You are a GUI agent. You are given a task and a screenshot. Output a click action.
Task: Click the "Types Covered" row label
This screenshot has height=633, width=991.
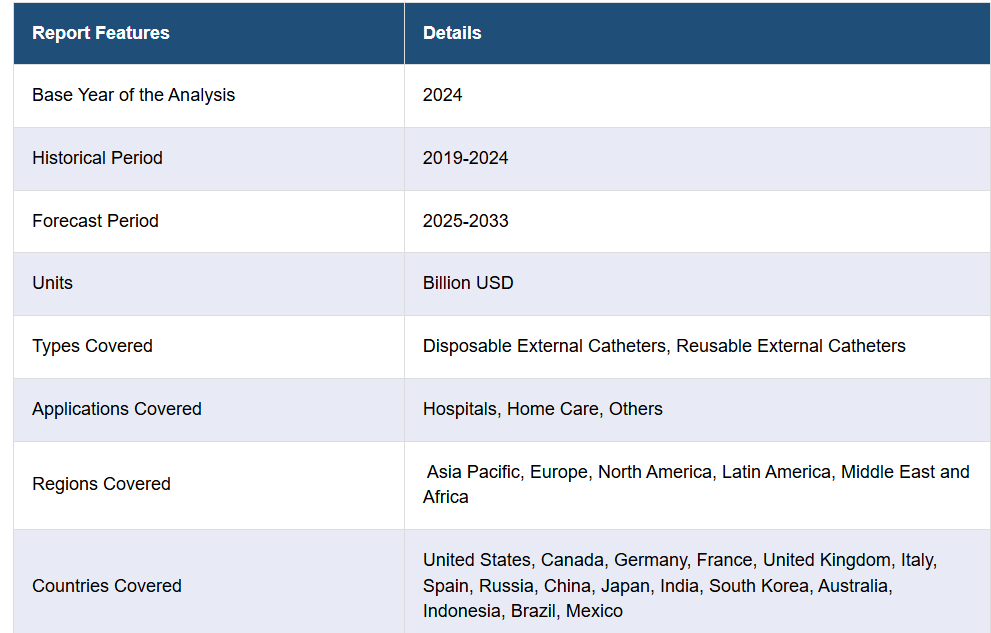tap(92, 346)
